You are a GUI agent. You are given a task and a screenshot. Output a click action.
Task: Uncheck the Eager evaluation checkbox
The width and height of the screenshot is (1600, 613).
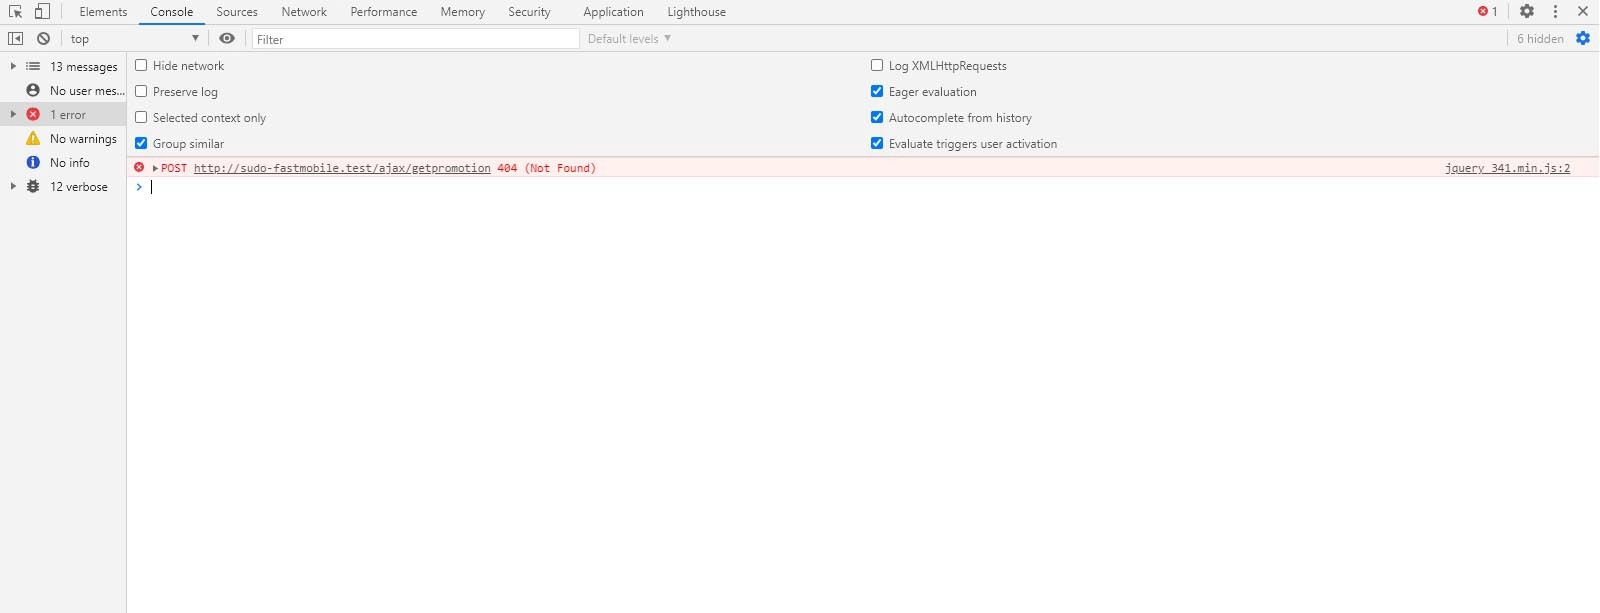(877, 92)
